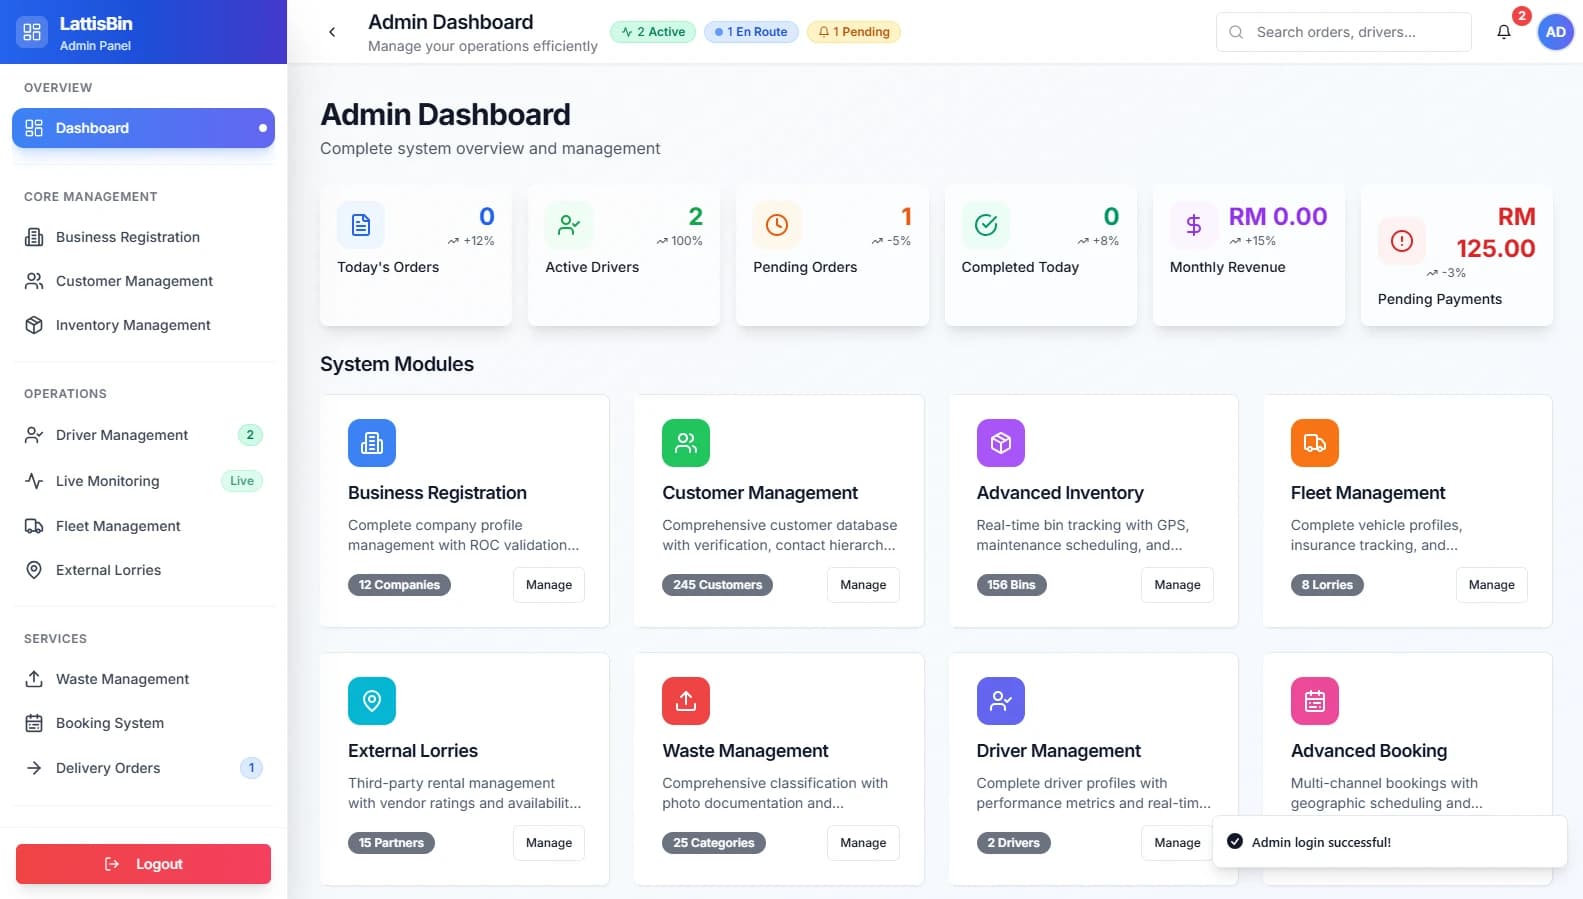Open the Pending Orders stat card
The image size is (1583, 899).
click(x=831, y=255)
